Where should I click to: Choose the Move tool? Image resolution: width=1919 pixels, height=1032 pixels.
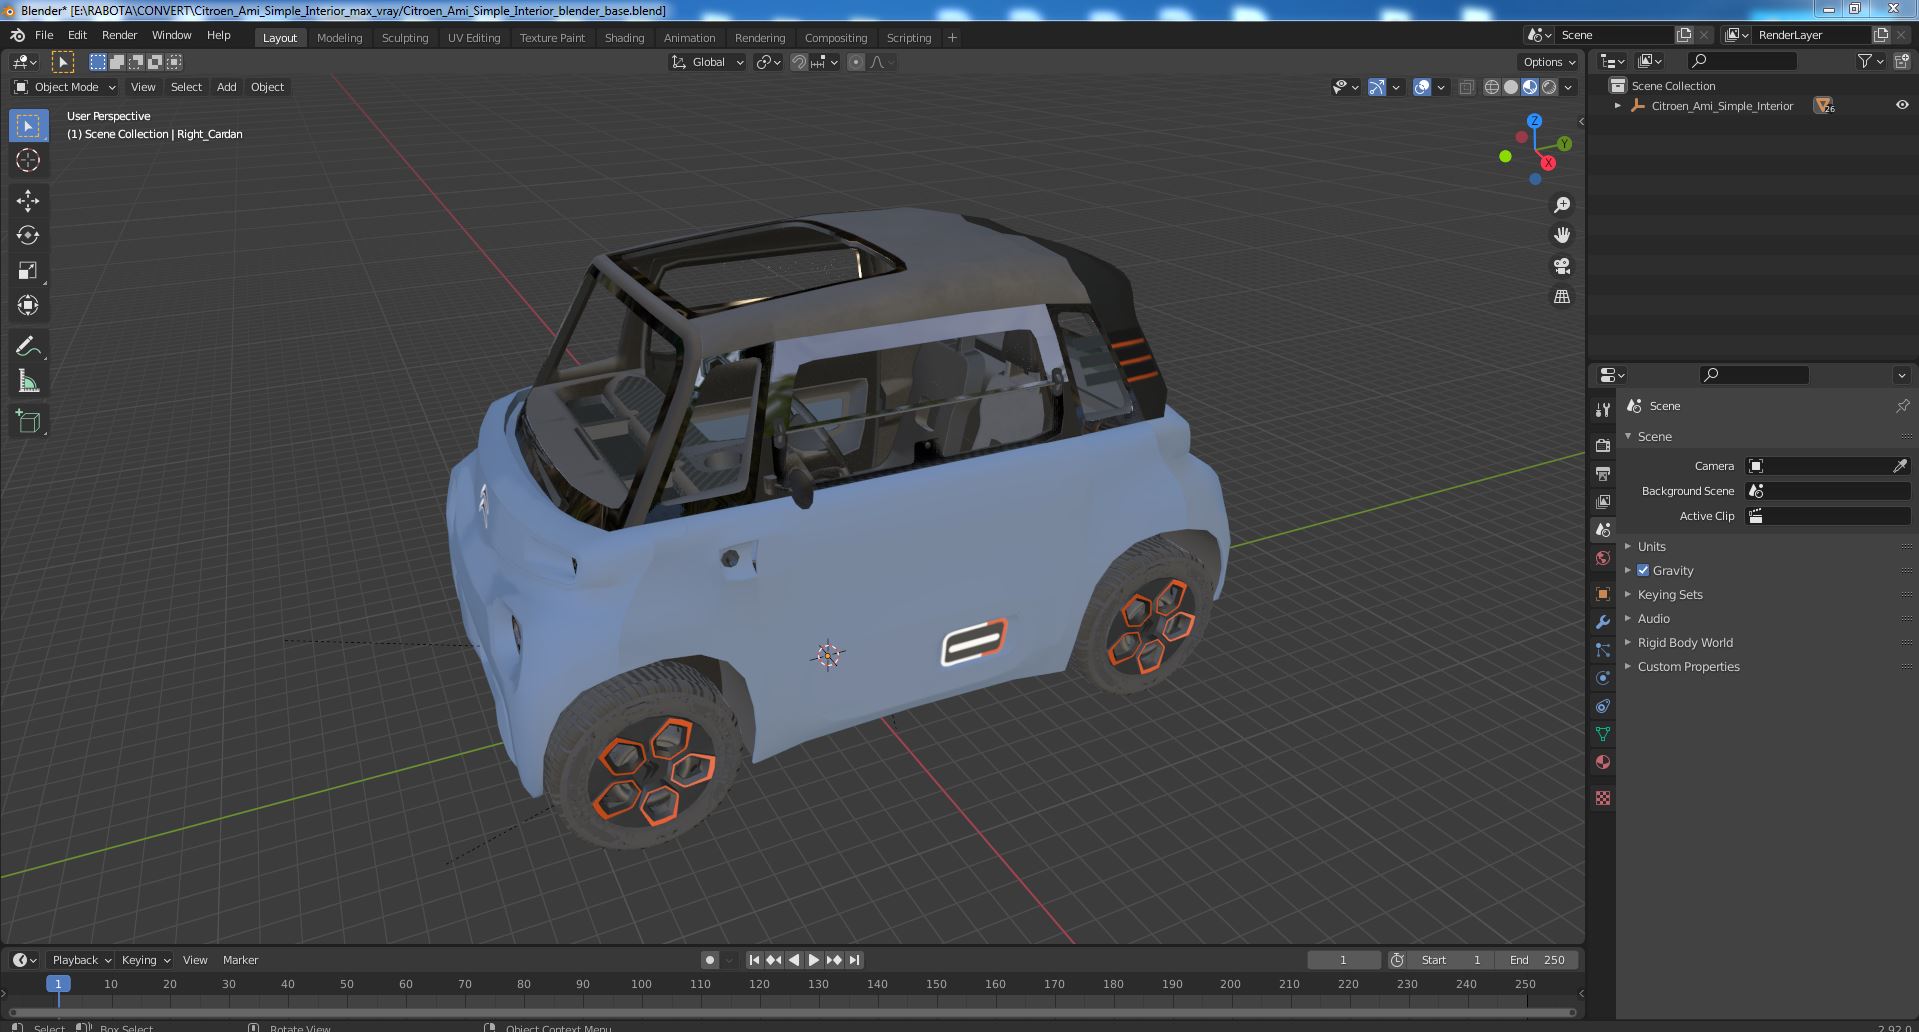(28, 201)
